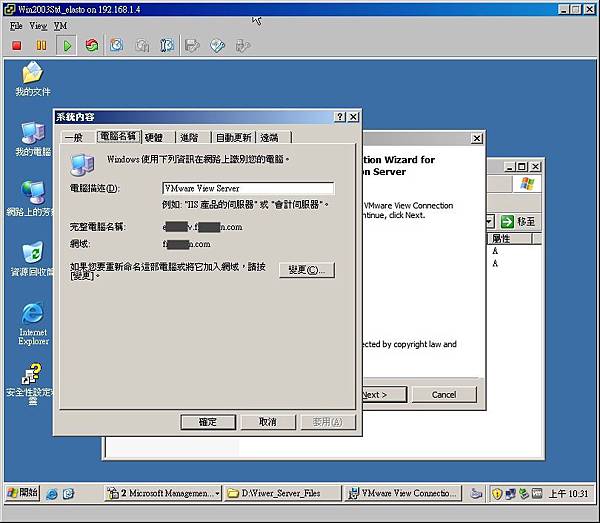600x523 pixels.
Task: Click Next in the VMware wizard
Action: [384, 394]
